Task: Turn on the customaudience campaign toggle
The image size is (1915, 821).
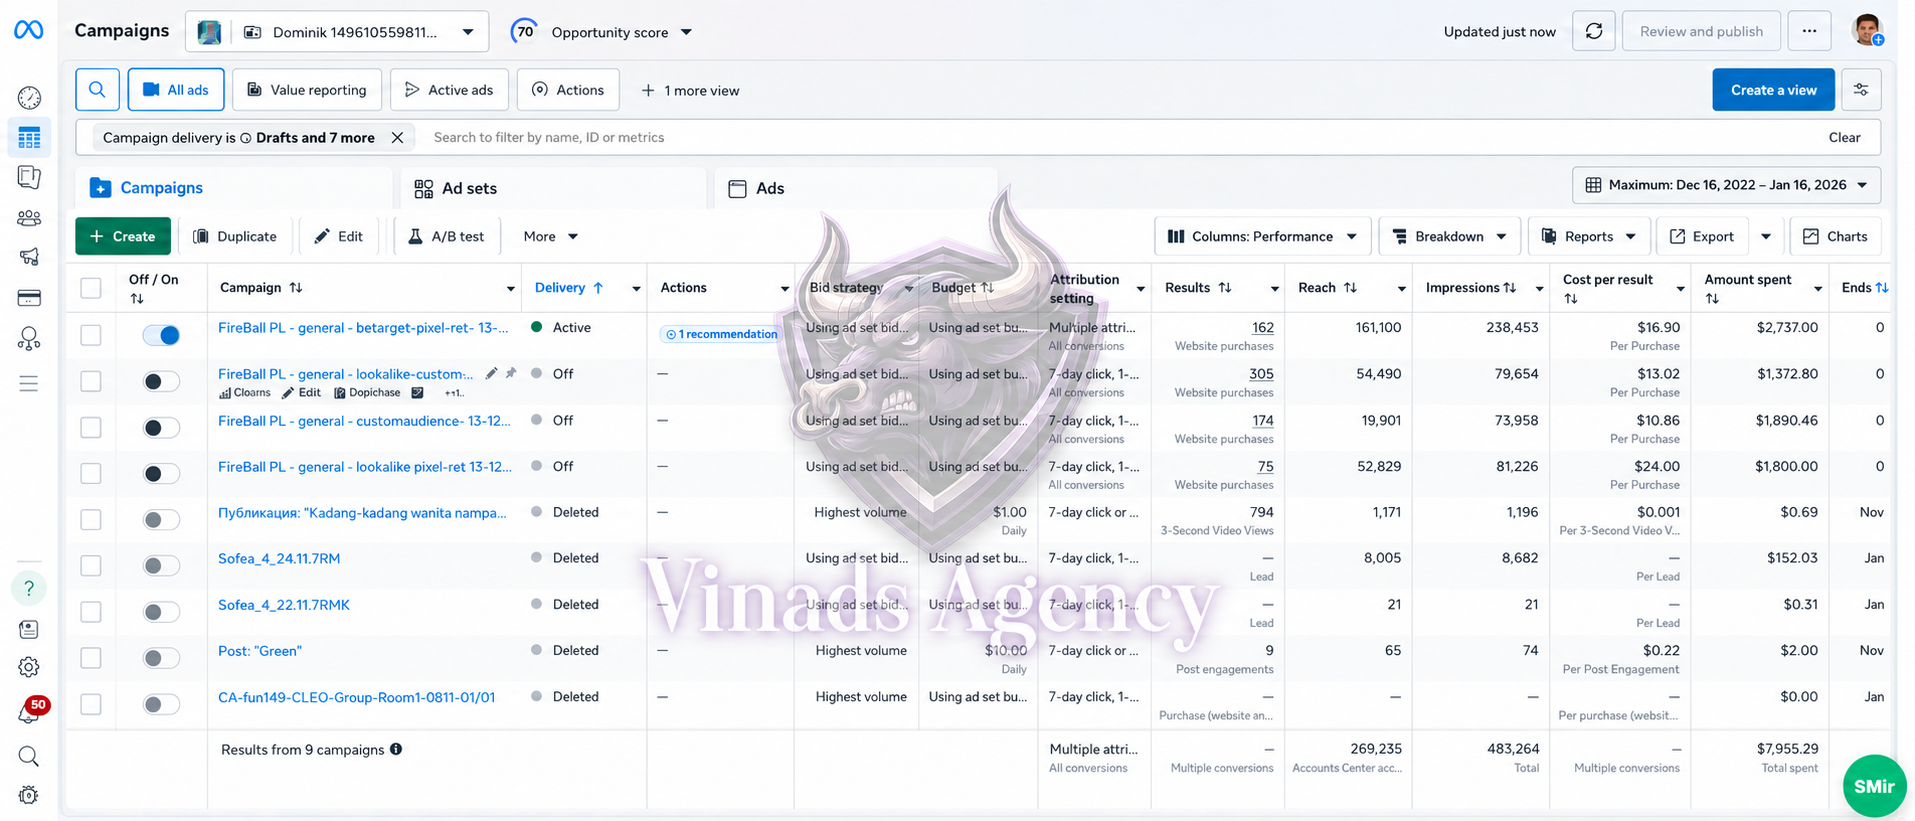Action: pos(161,428)
